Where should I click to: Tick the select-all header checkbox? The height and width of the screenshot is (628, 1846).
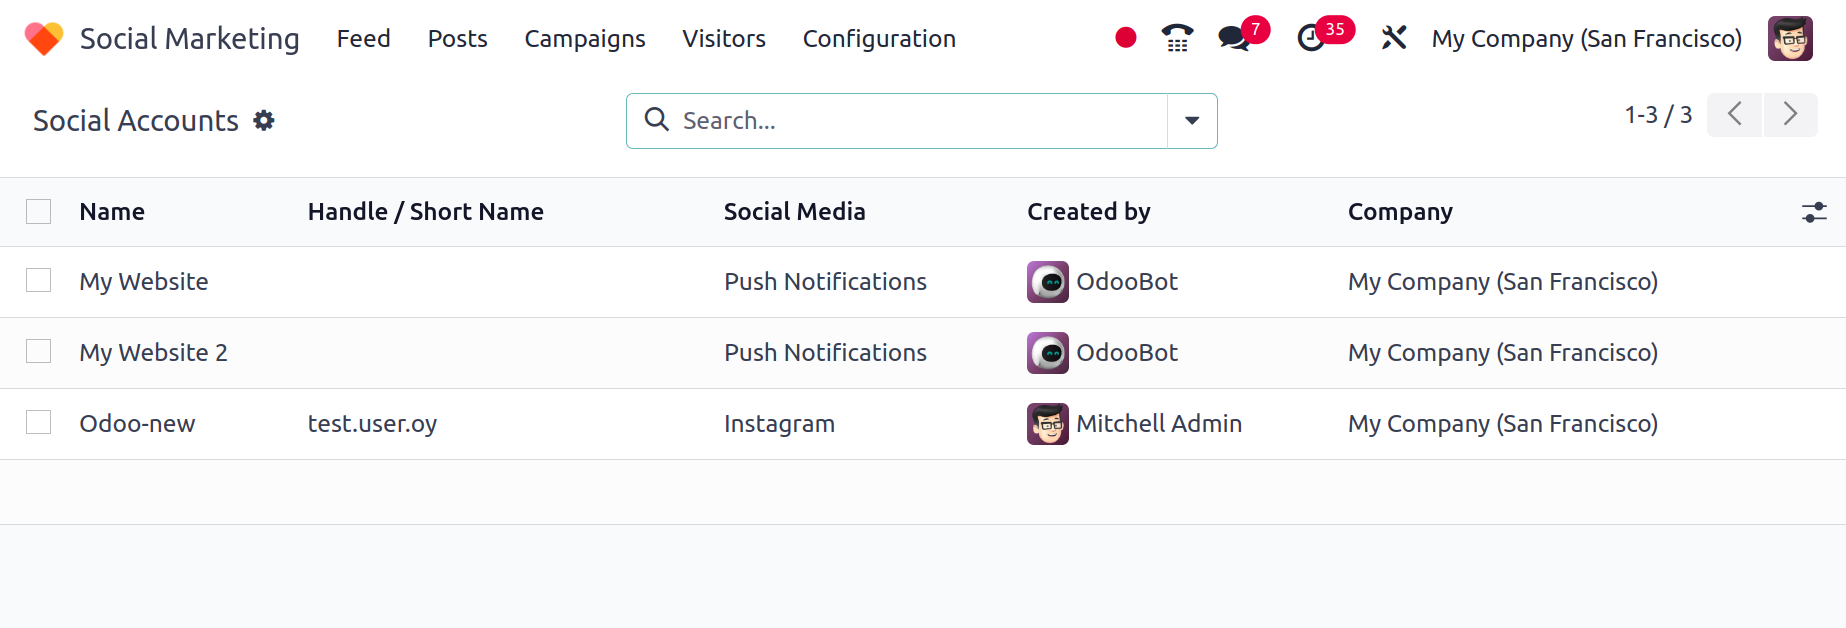(39, 212)
